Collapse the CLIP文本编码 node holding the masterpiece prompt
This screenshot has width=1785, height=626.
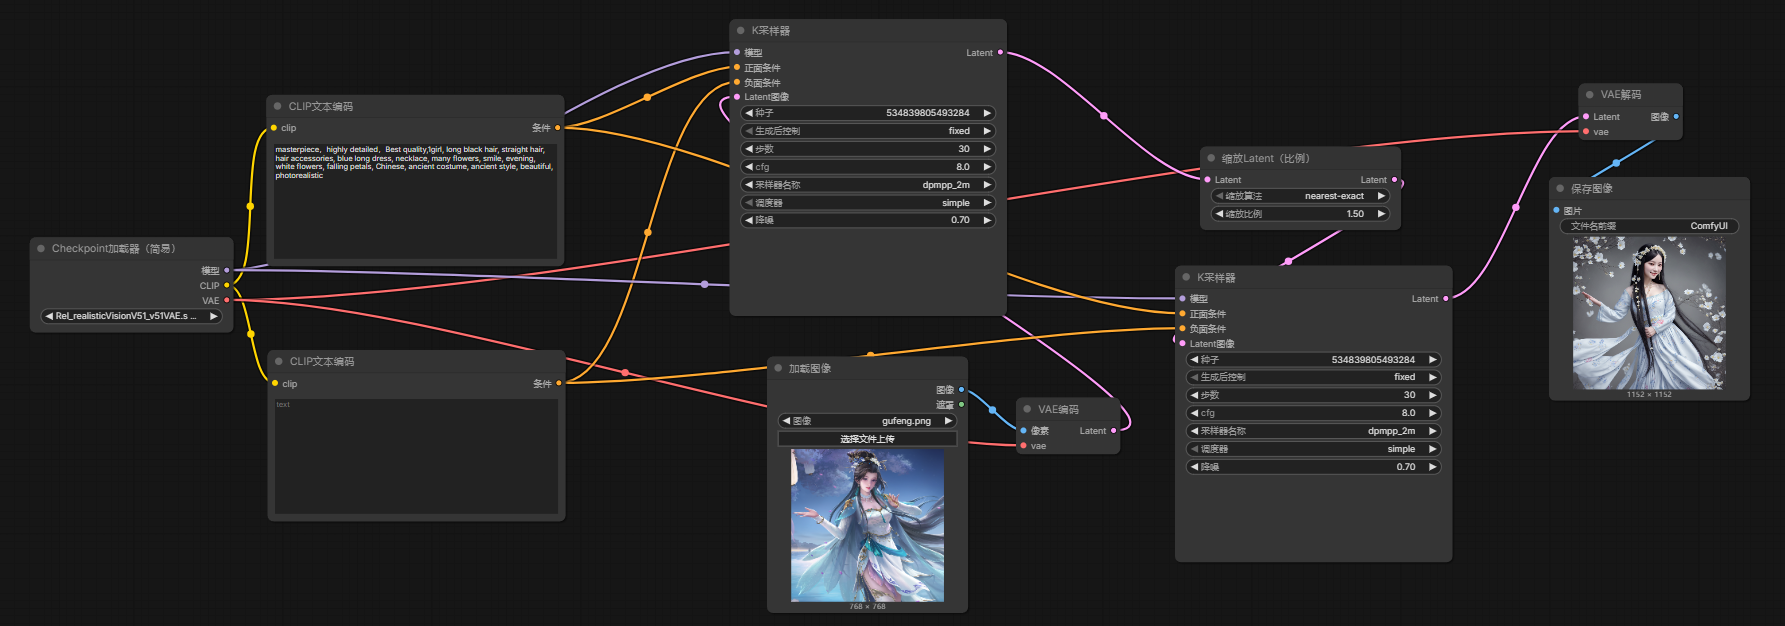(x=278, y=106)
